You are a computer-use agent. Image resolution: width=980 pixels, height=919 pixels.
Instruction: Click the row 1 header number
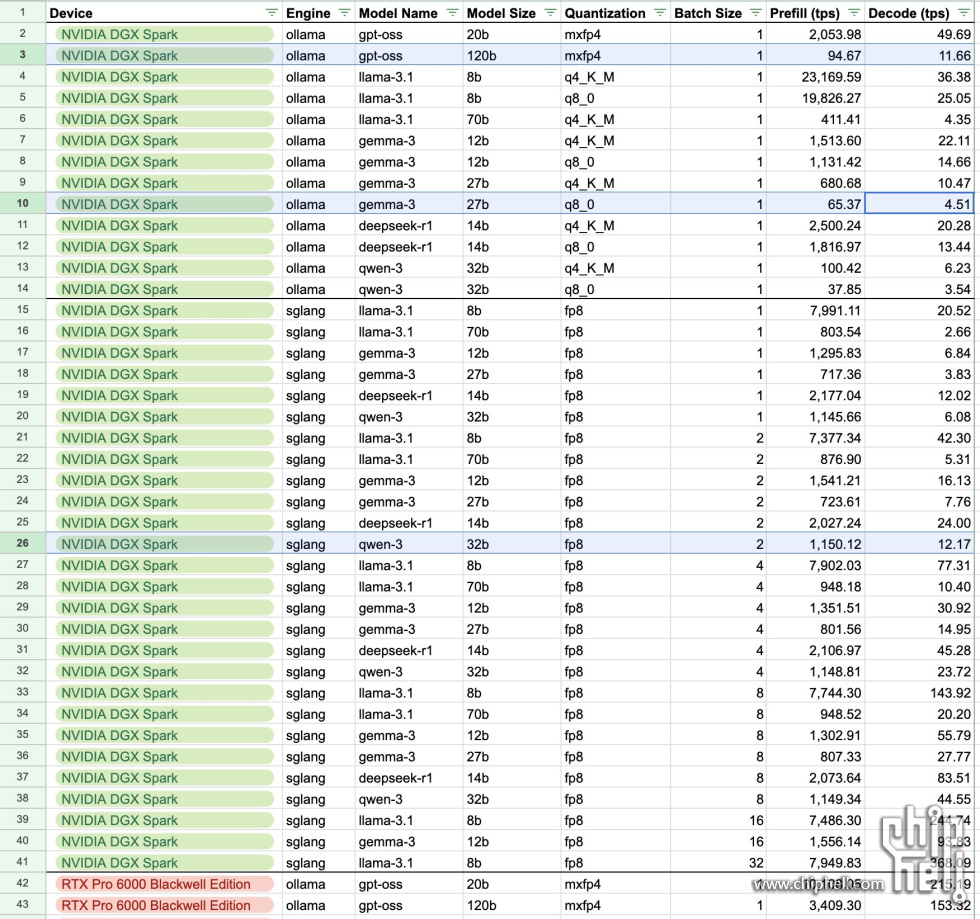pos(22,13)
